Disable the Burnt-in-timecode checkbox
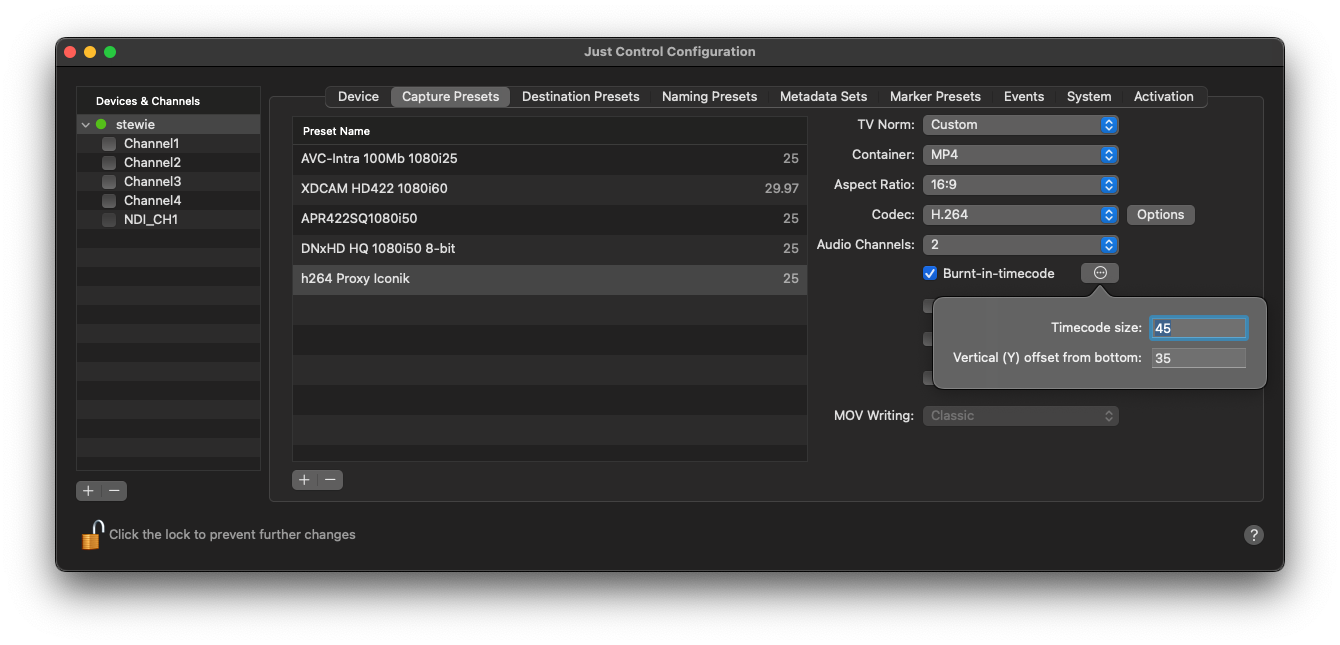Screen dimensions: 1340x645 click(930, 273)
